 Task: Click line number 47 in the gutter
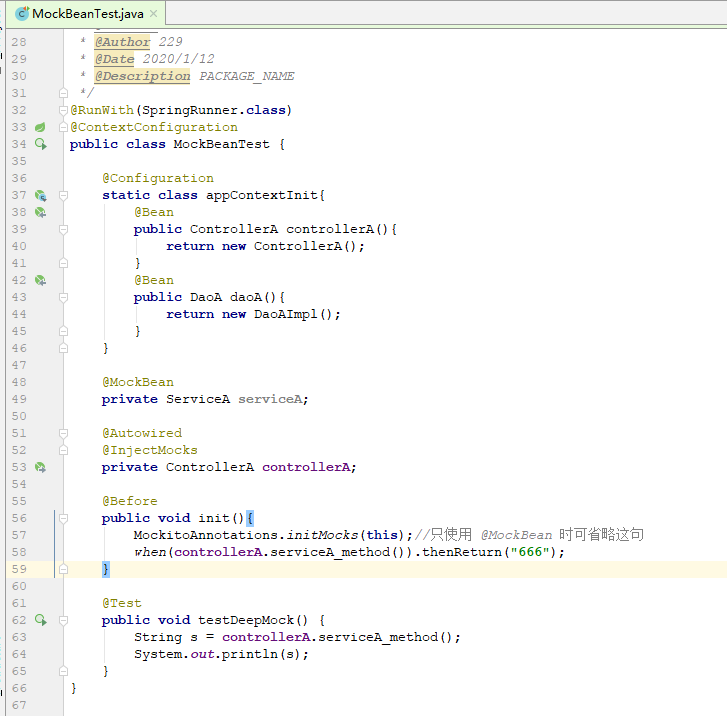click(x=19, y=365)
